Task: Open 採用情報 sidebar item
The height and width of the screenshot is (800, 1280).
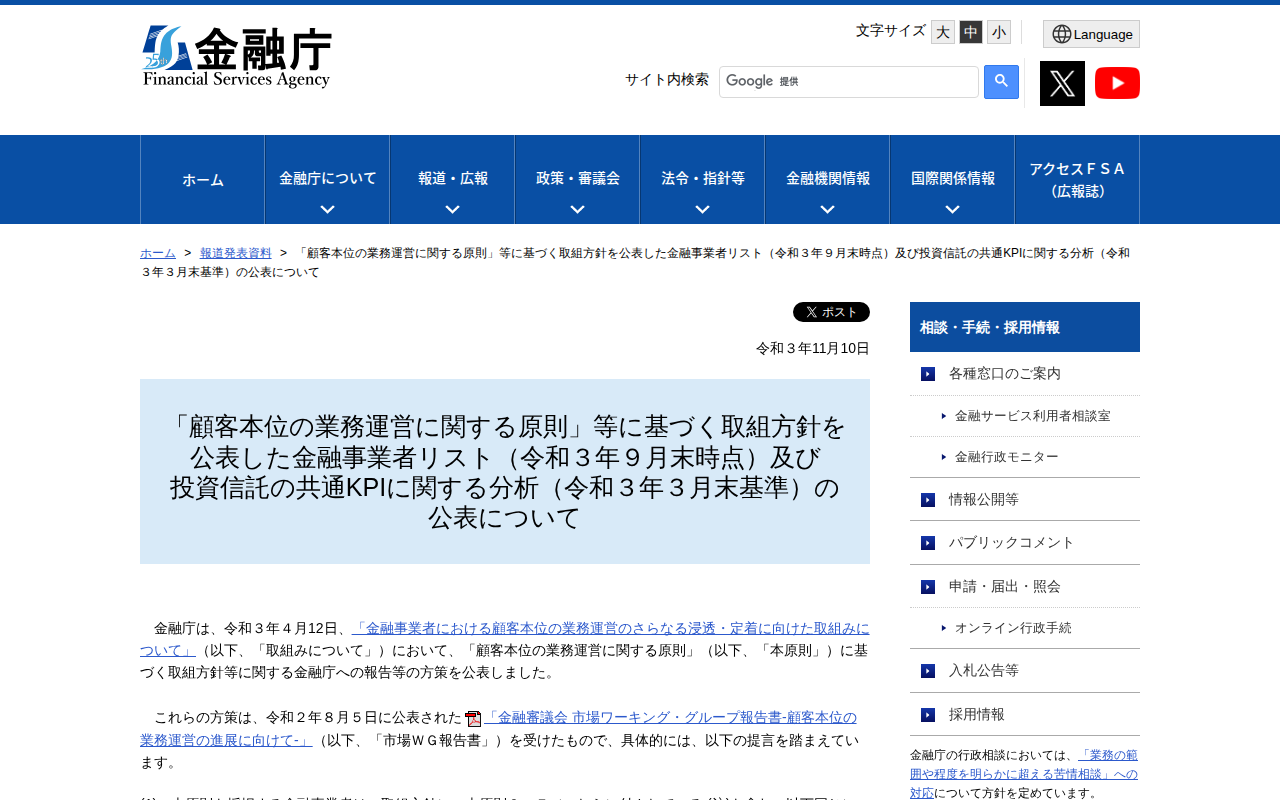Action: point(977,715)
